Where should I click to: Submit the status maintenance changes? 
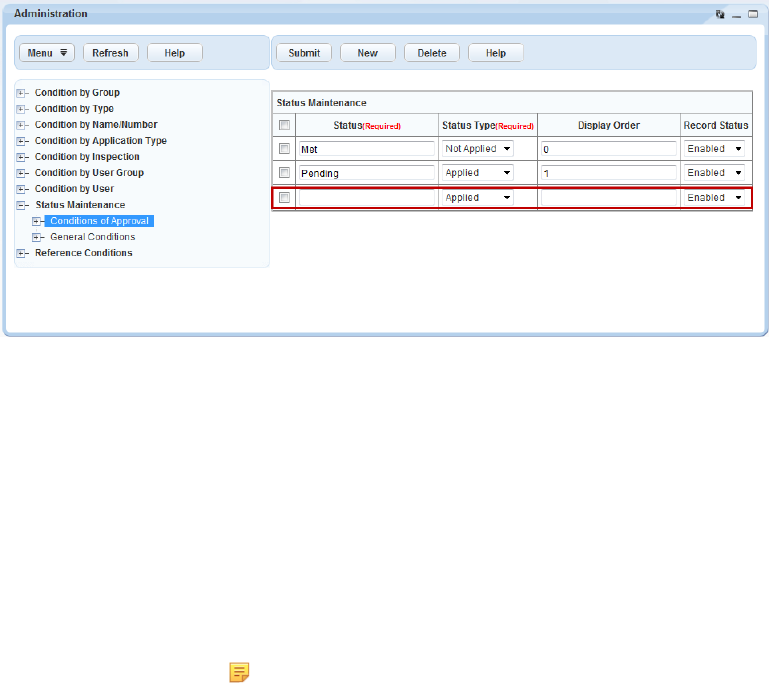[304, 53]
